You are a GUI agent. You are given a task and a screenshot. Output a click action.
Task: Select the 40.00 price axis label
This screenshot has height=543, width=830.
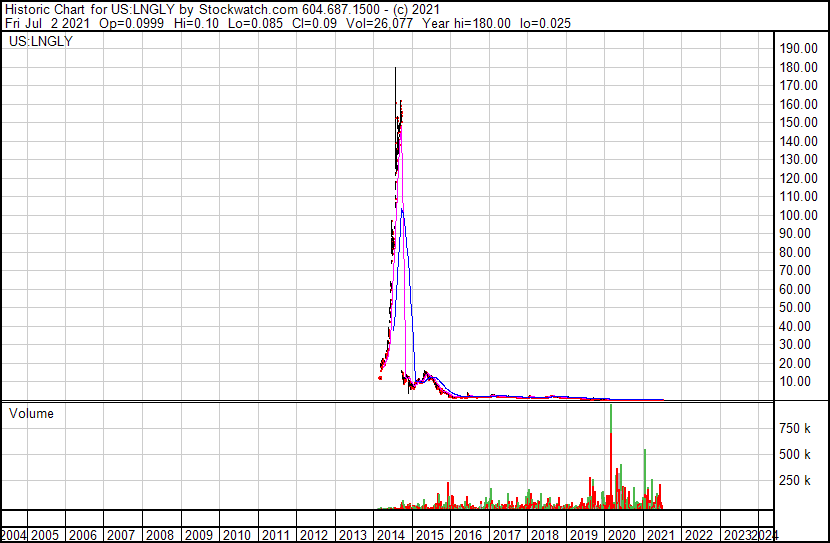(x=795, y=327)
